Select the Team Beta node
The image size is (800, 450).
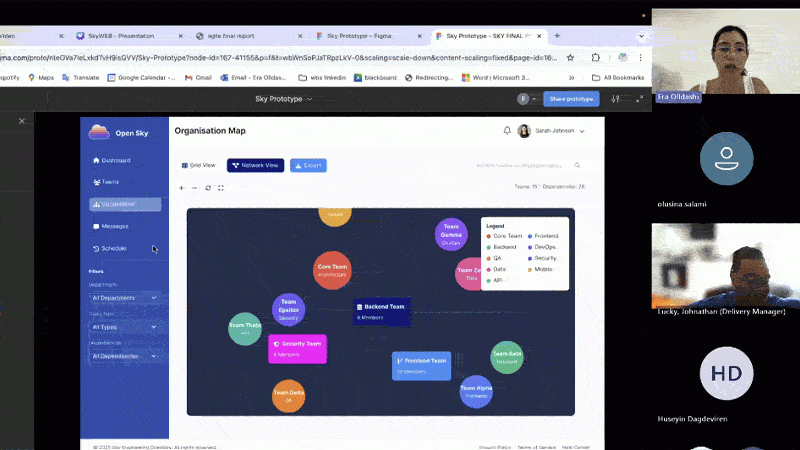pos(507,357)
